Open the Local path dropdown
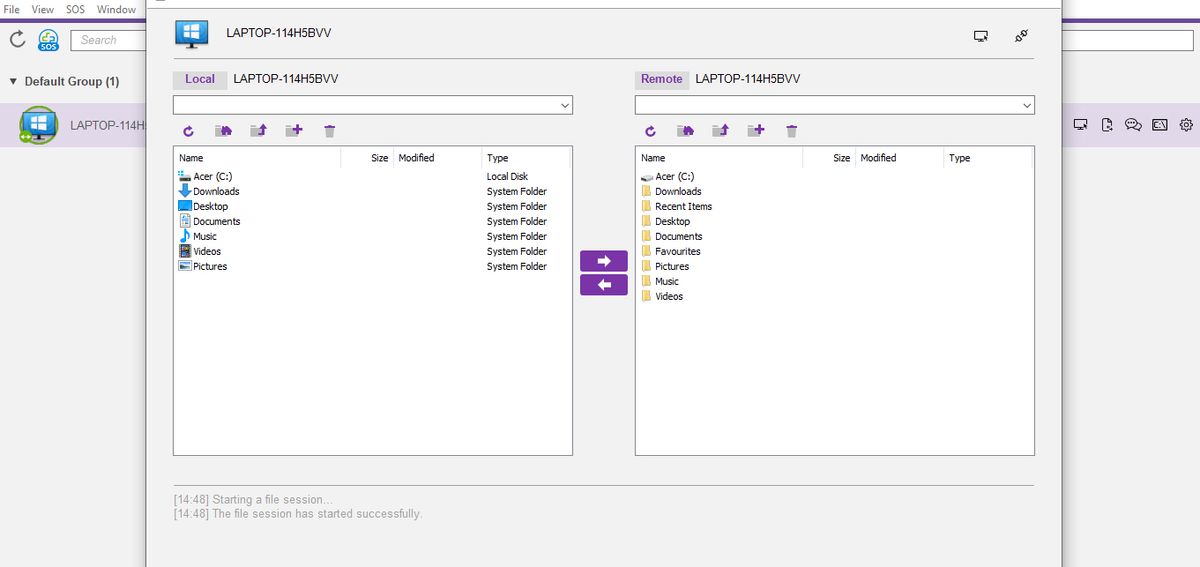 click(565, 105)
